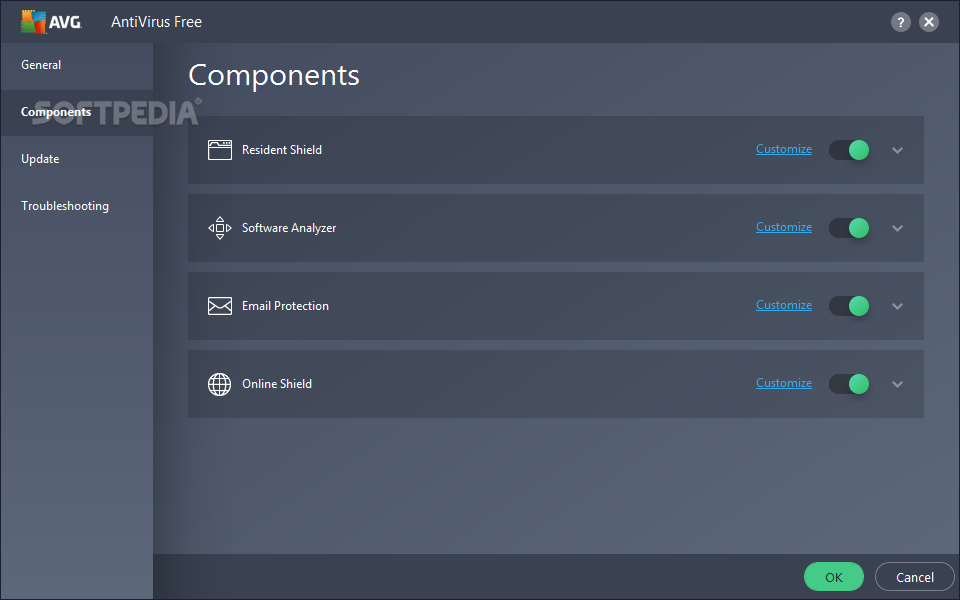Toggle off Resident Shield switch
This screenshot has height=600, width=960.
(x=849, y=150)
